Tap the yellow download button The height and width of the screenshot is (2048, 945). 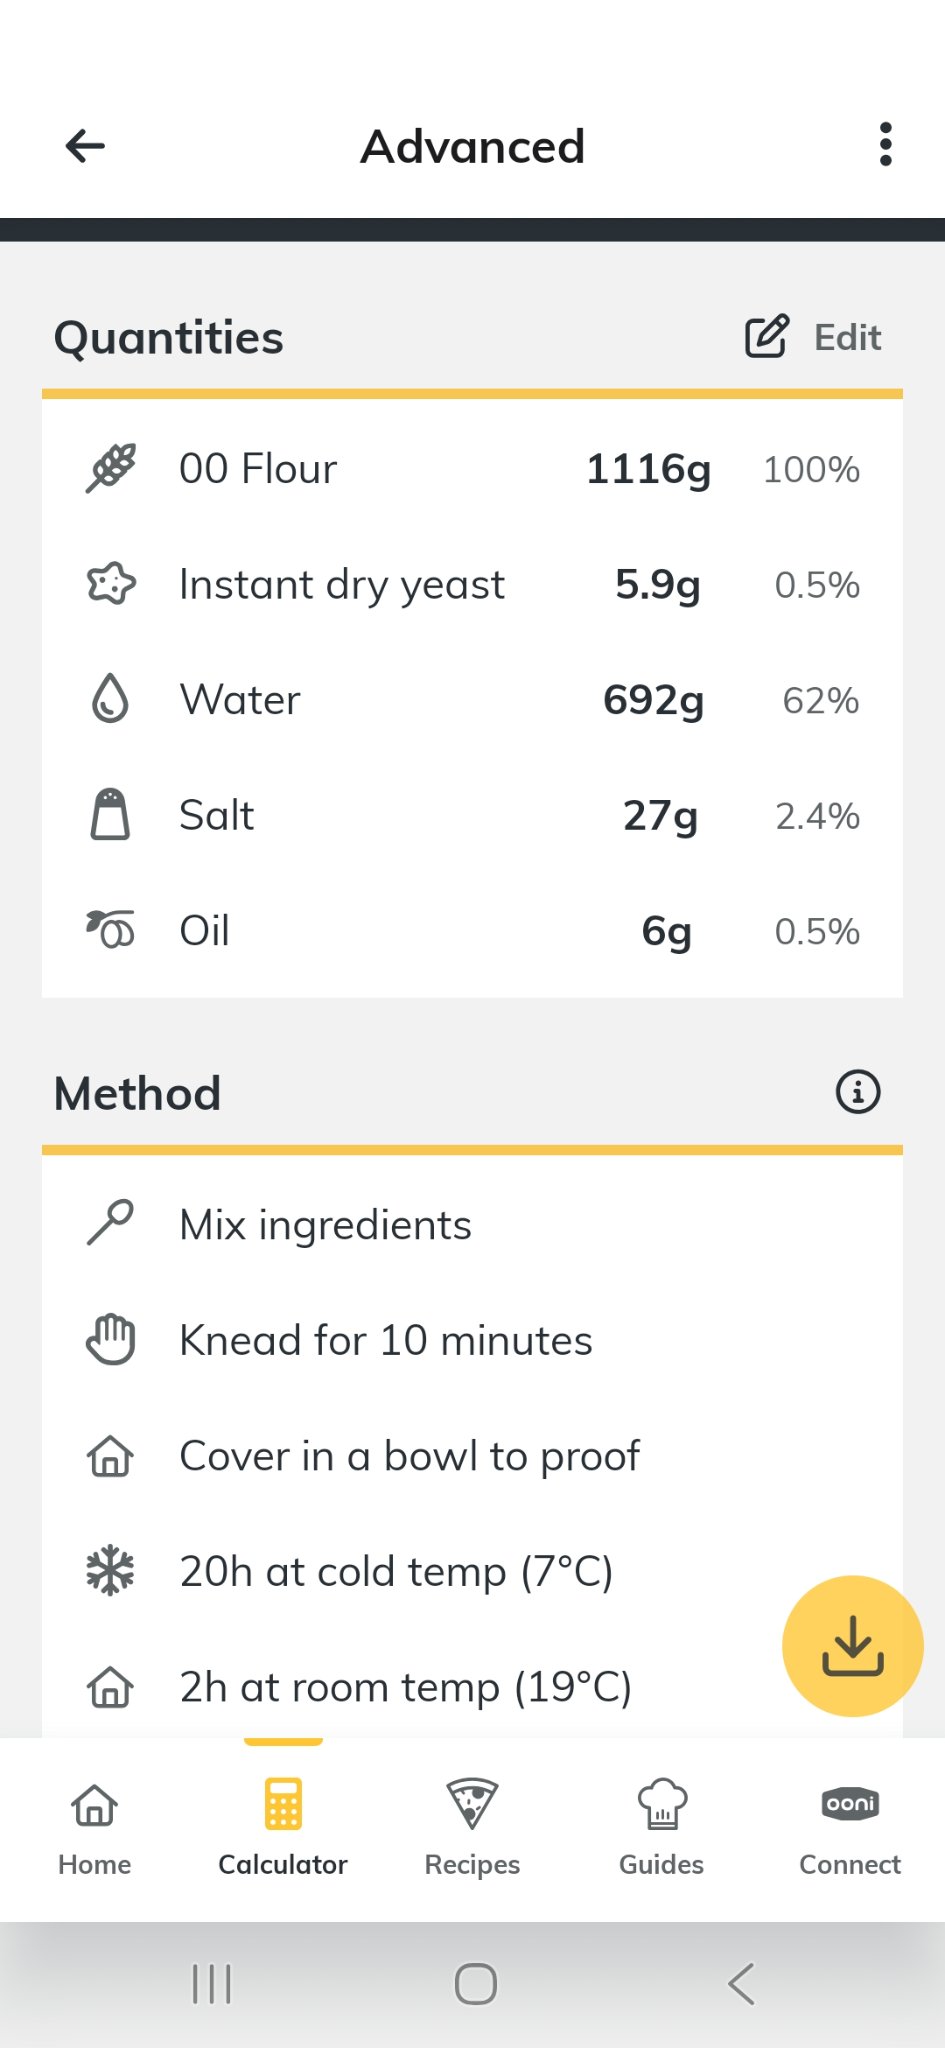(x=852, y=1646)
